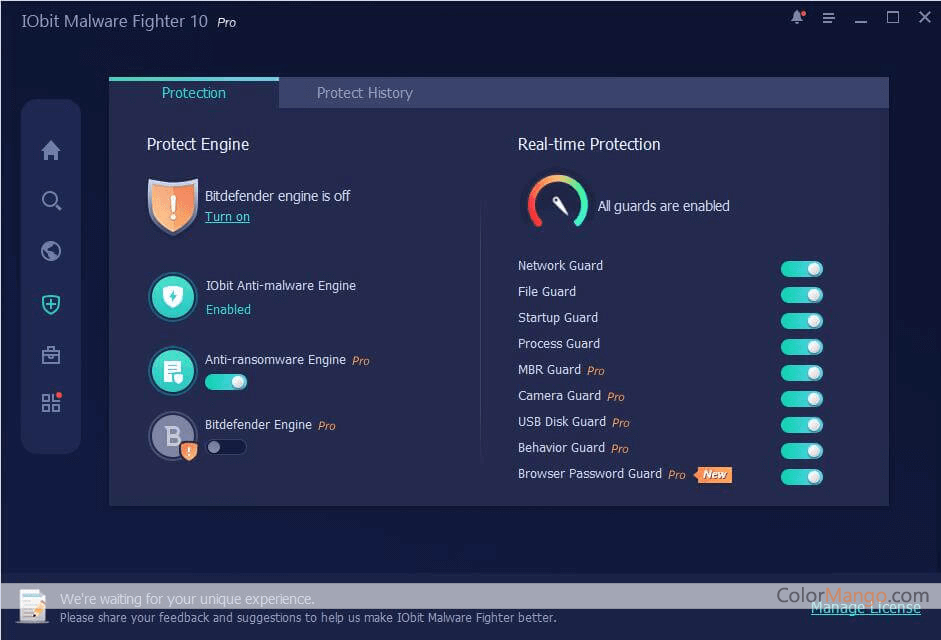Open the hamburger options menu
Viewport: 941px width, 640px height.
828,18
